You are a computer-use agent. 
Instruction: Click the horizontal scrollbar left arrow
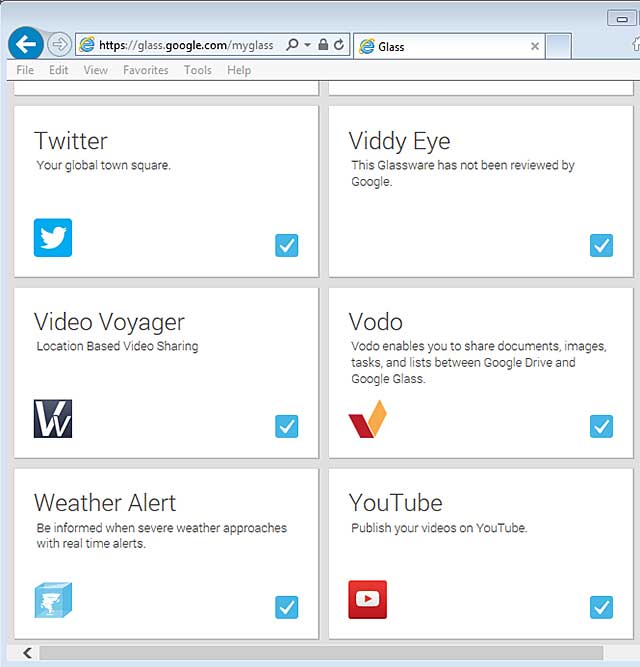(27, 653)
